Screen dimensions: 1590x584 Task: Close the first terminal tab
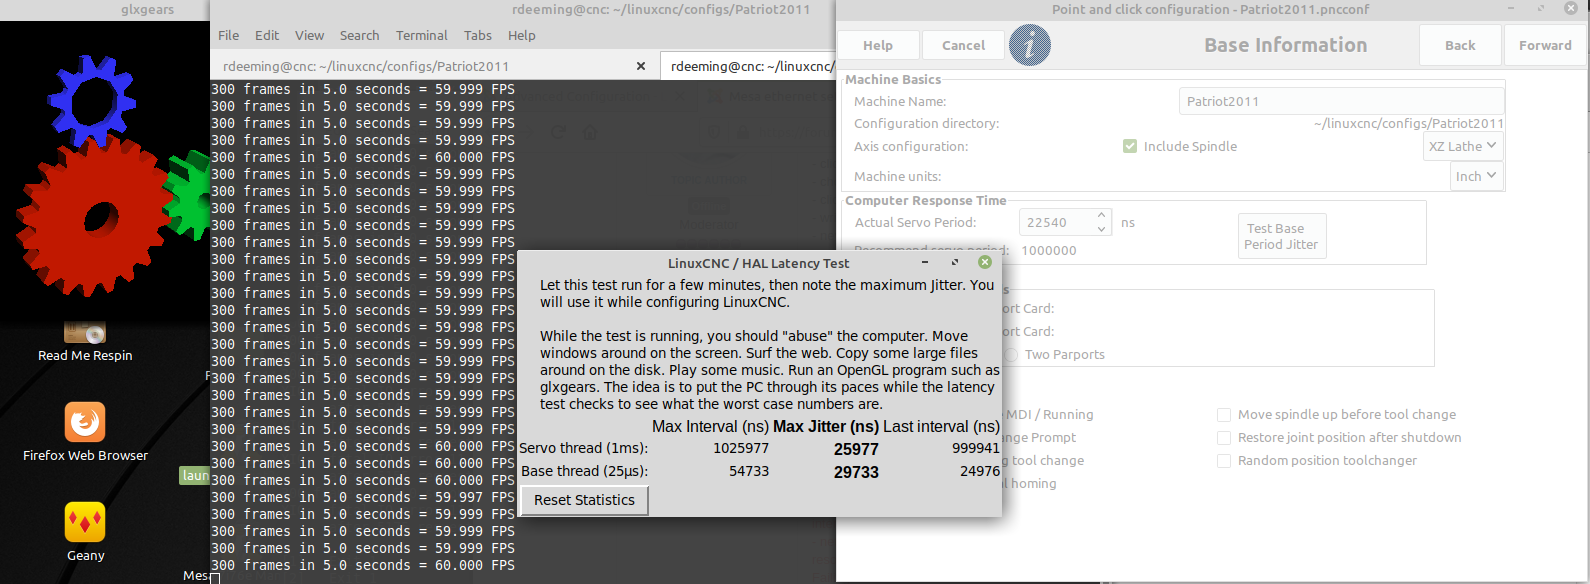[641, 66]
